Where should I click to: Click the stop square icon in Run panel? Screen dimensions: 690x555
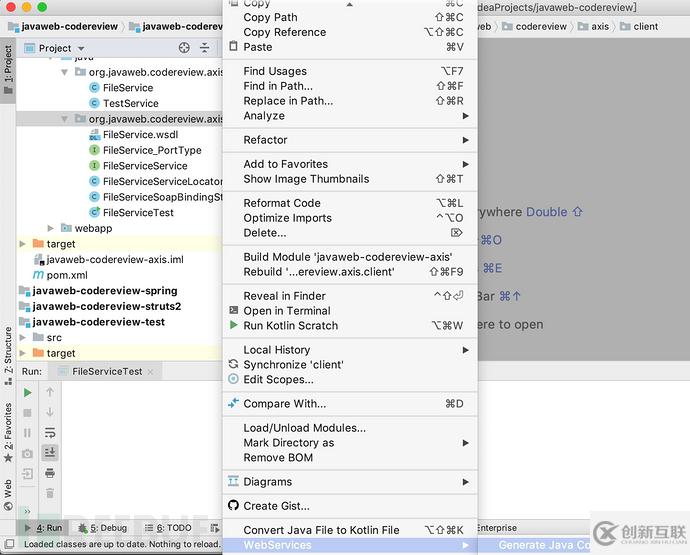tap(27, 413)
